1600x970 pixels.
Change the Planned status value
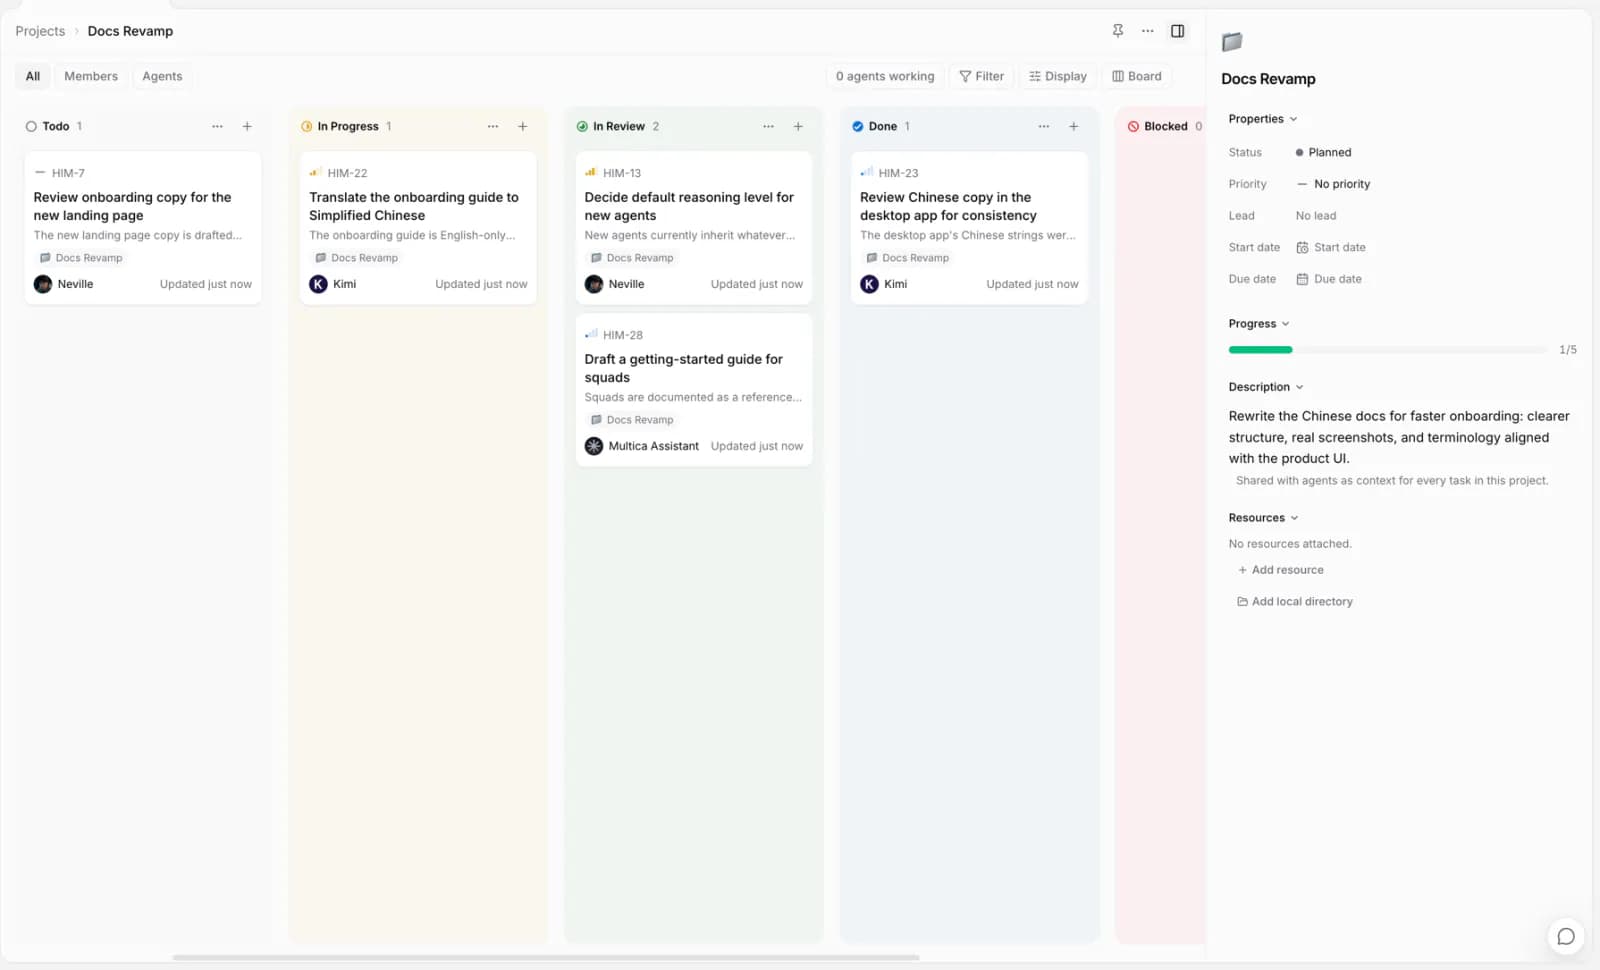(x=1323, y=152)
